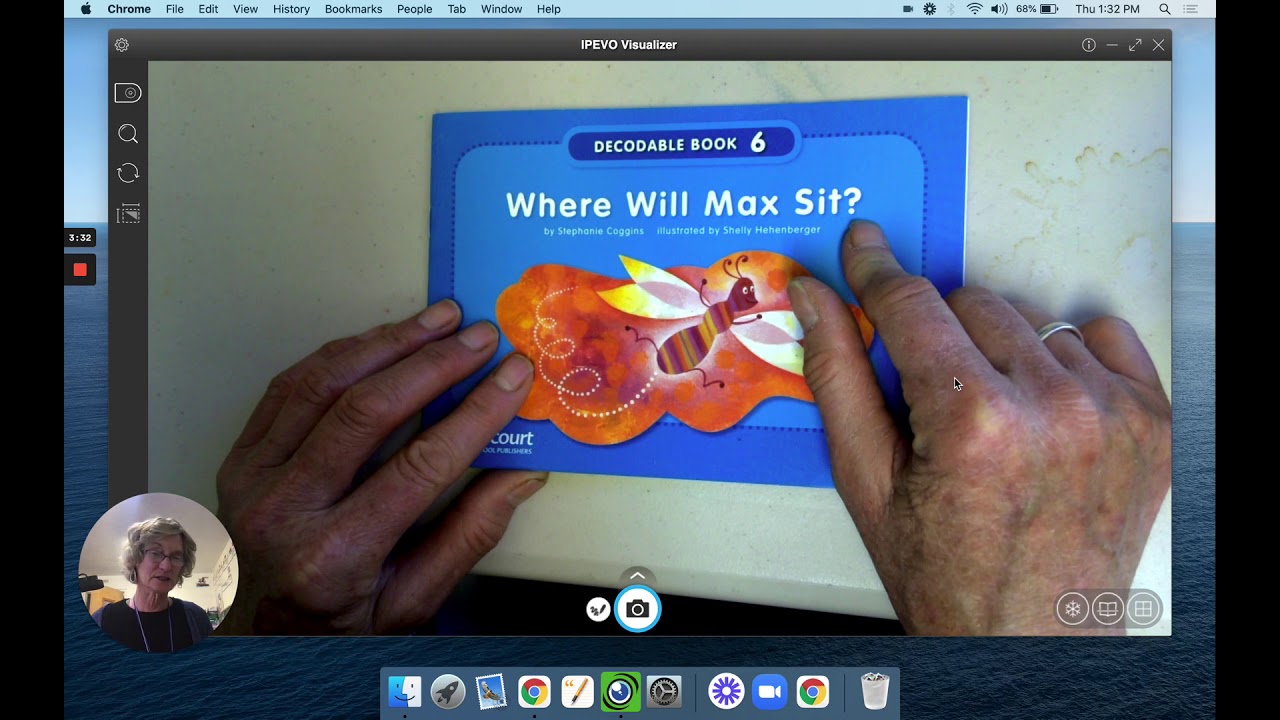Select the magnifier zoom tool in sidebar
Viewport: 1280px width, 720px height.
click(128, 134)
